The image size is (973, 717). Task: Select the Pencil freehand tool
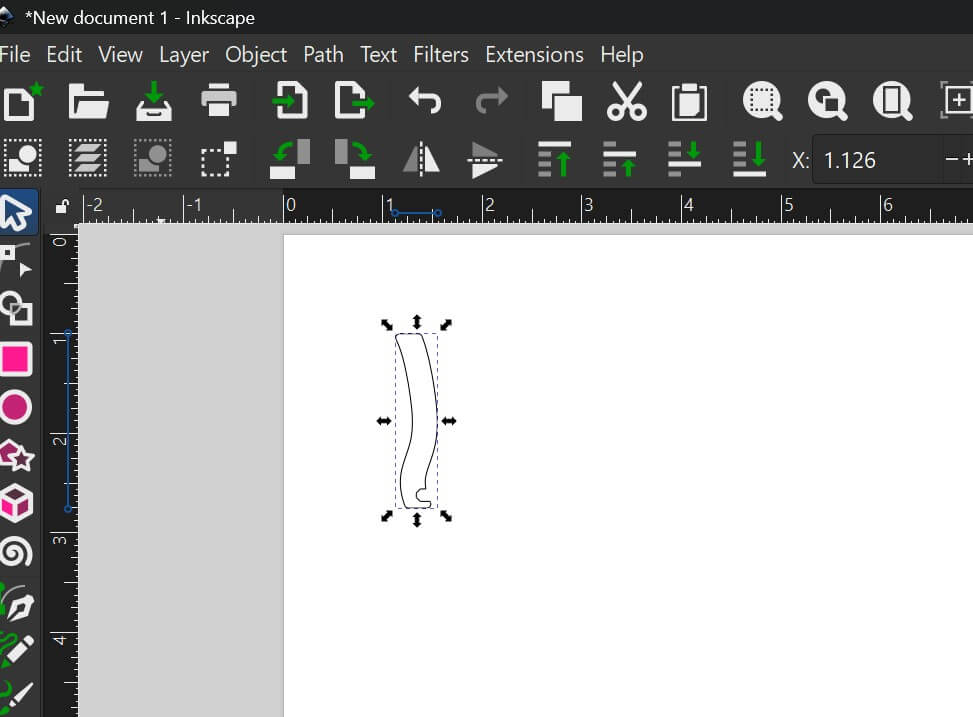click(17, 649)
